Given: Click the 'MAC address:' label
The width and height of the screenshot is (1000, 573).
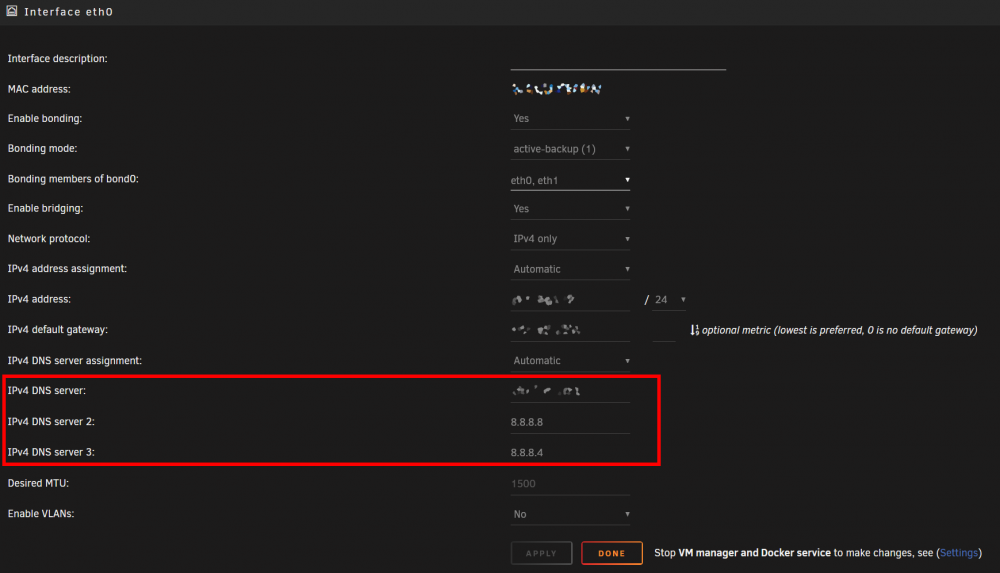Looking at the screenshot, I should (39, 89).
